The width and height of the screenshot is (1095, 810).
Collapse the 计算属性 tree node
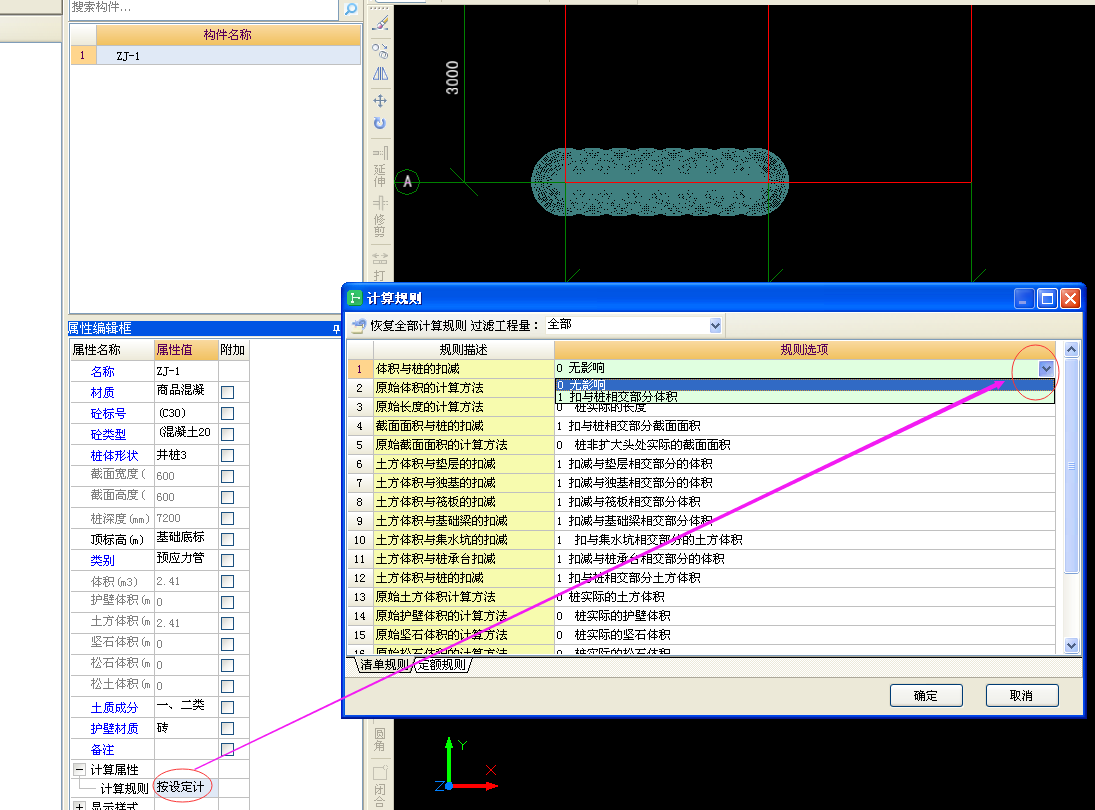(x=80, y=770)
